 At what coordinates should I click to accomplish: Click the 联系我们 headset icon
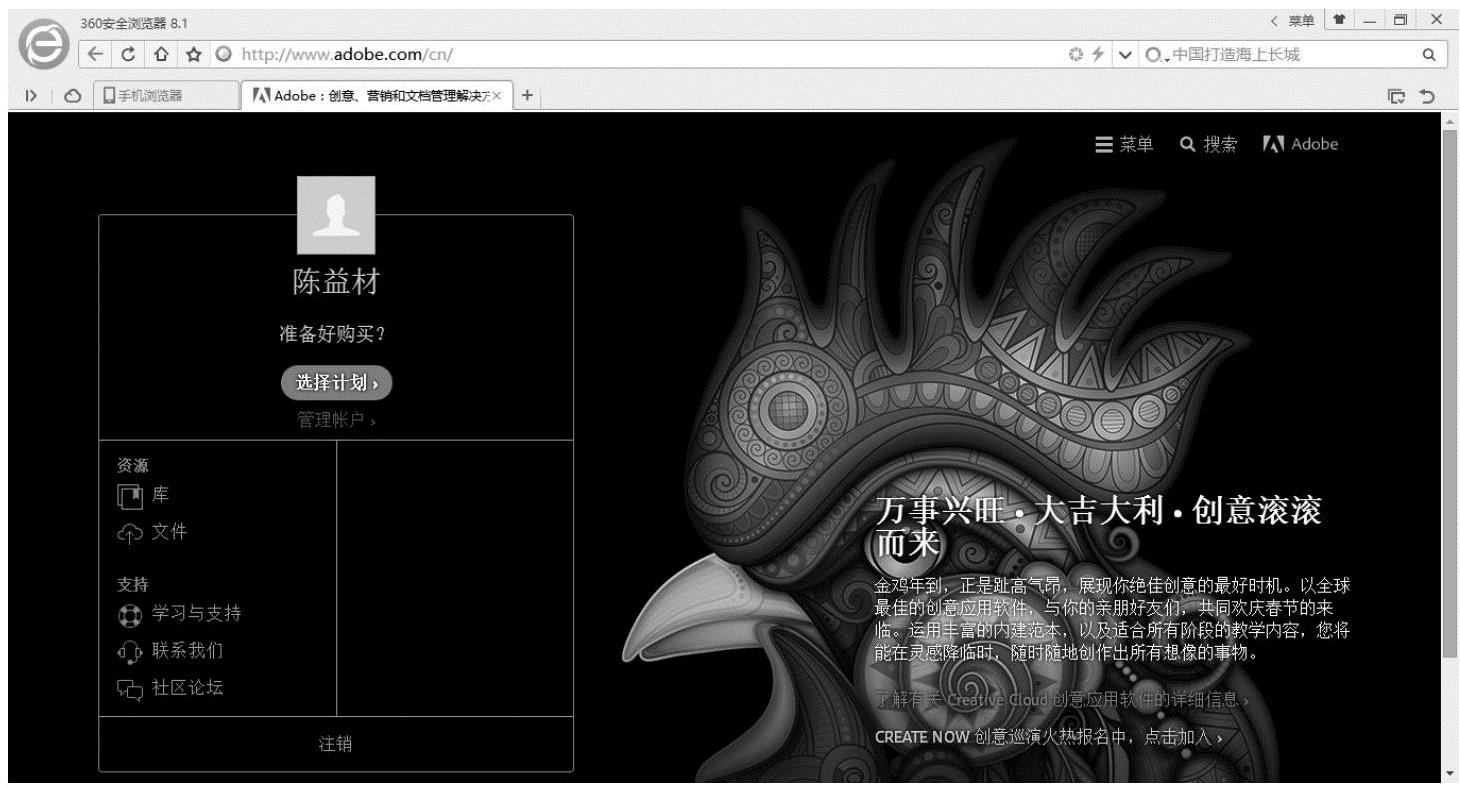[130, 651]
